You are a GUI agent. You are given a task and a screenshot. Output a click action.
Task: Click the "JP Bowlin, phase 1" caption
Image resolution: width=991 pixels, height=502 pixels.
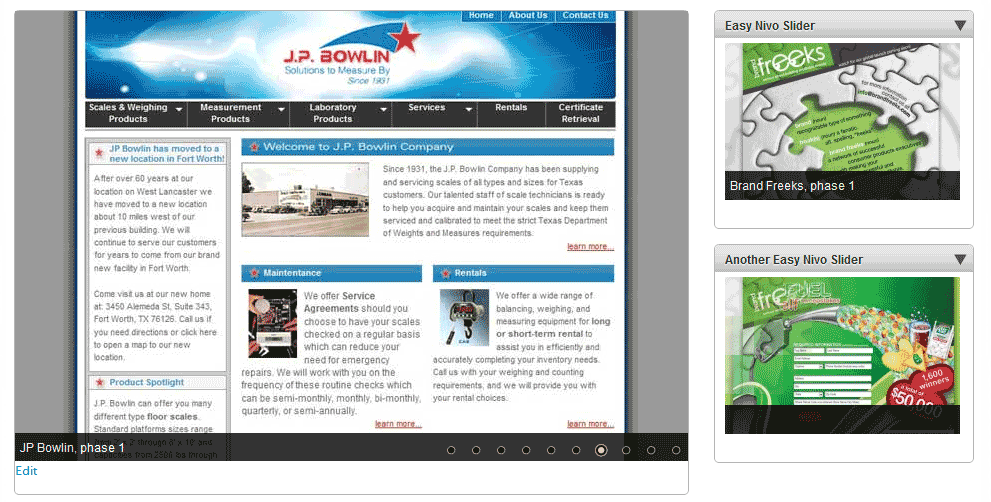point(72,448)
